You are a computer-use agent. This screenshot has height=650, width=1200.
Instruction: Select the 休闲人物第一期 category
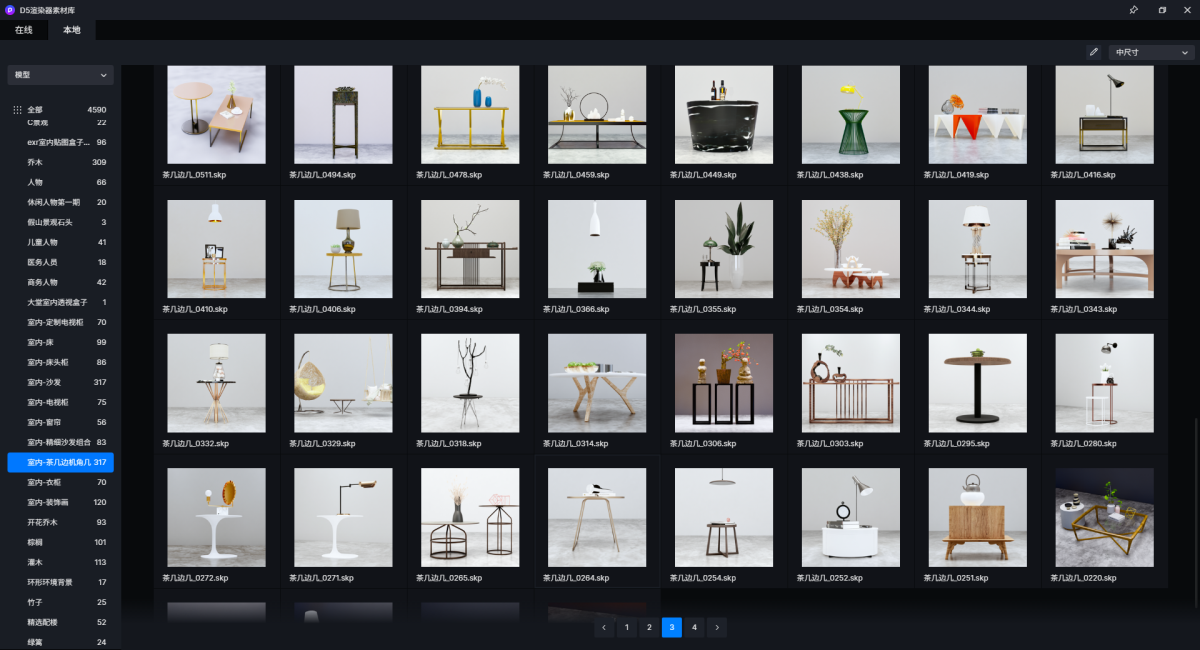coord(61,202)
